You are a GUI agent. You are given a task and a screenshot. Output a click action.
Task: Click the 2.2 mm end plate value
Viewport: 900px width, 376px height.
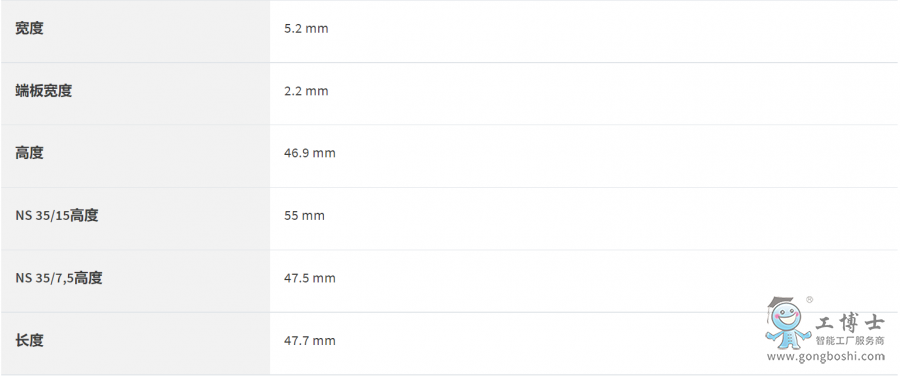[x=306, y=91]
